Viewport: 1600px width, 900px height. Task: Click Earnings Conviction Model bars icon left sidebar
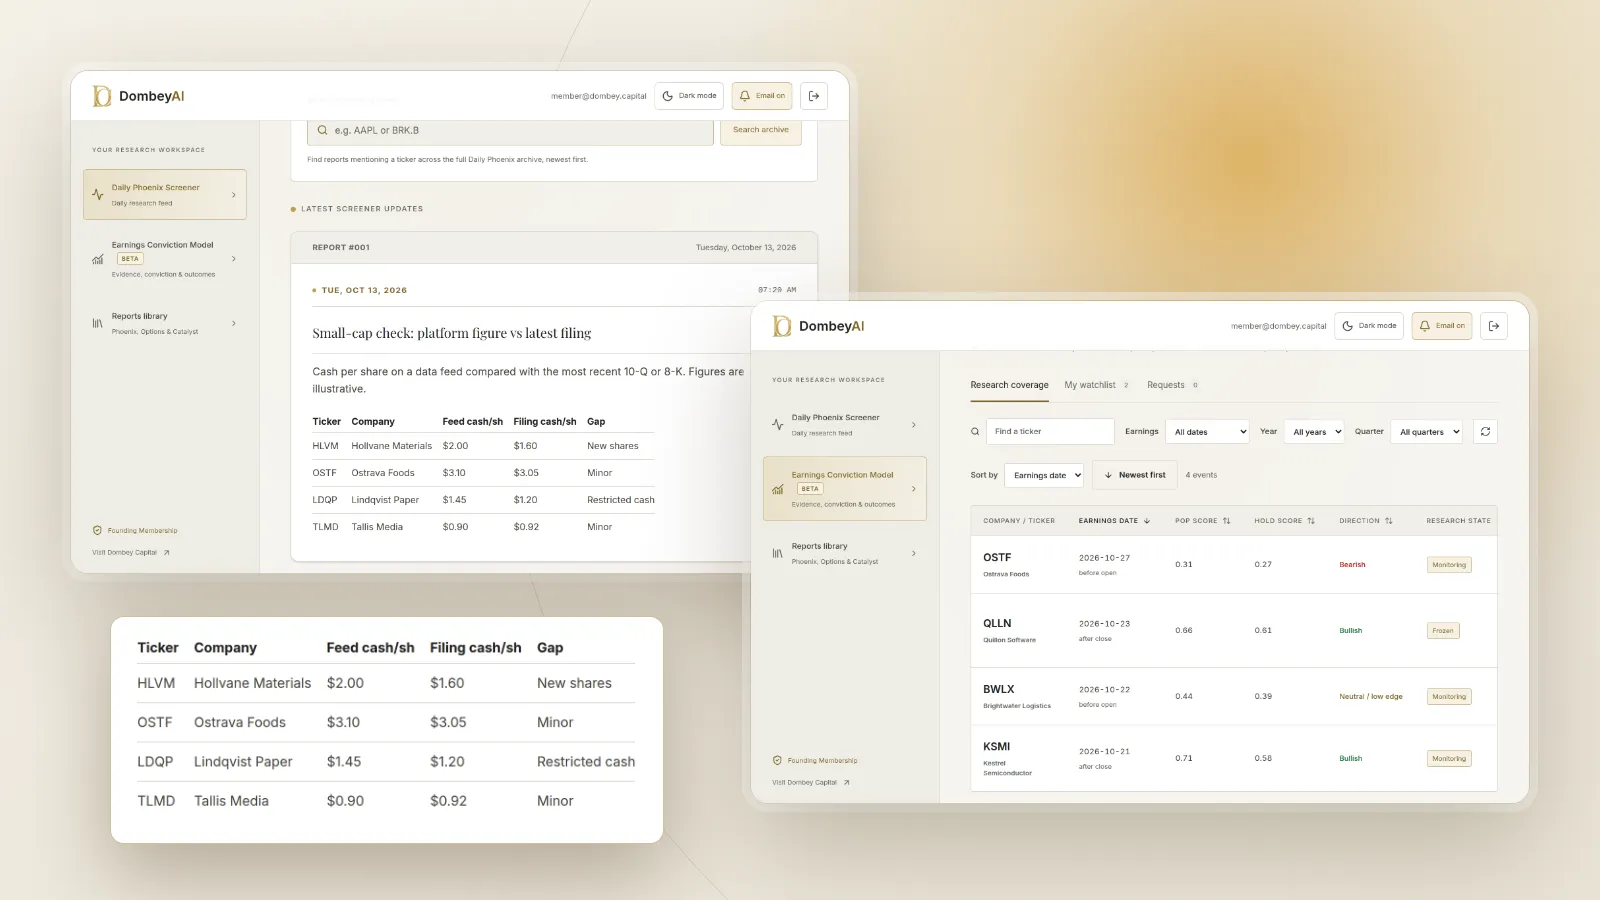point(97,259)
